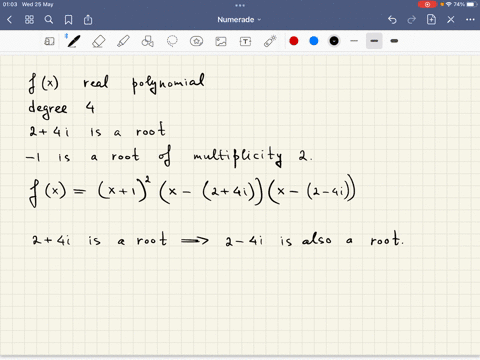
Task: Open the page thumbnails grid view
Action: (x=29, y=20)
